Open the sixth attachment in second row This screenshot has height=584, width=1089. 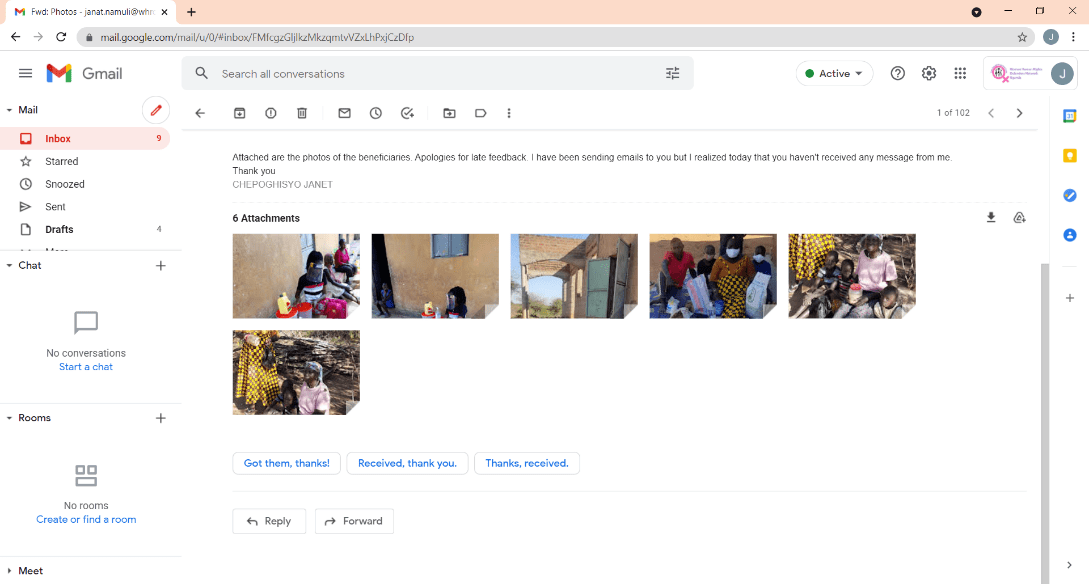296,372
